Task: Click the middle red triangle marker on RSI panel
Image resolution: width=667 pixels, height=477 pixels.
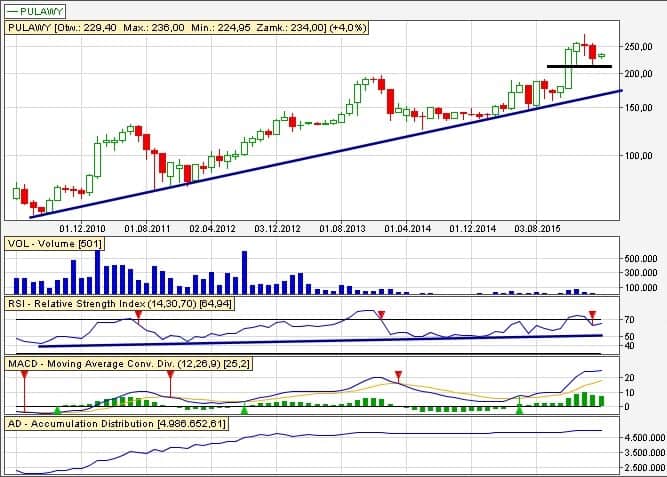Action: (x=381, y=314)
